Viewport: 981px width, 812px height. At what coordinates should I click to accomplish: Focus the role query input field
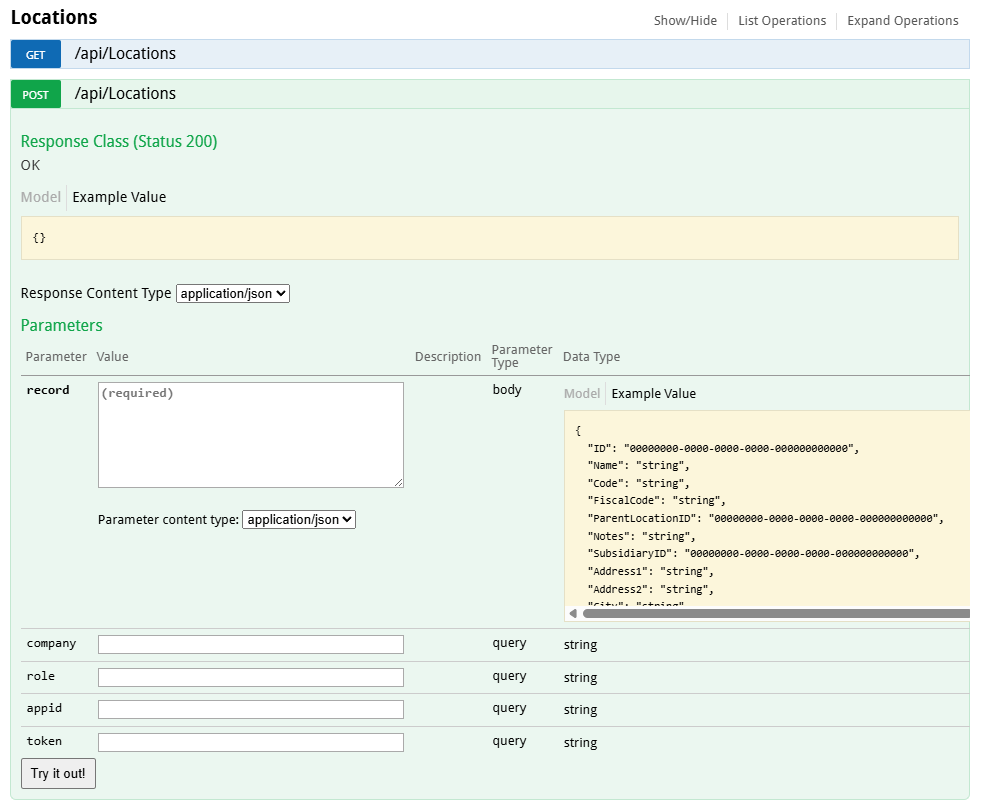click(250, 678)
